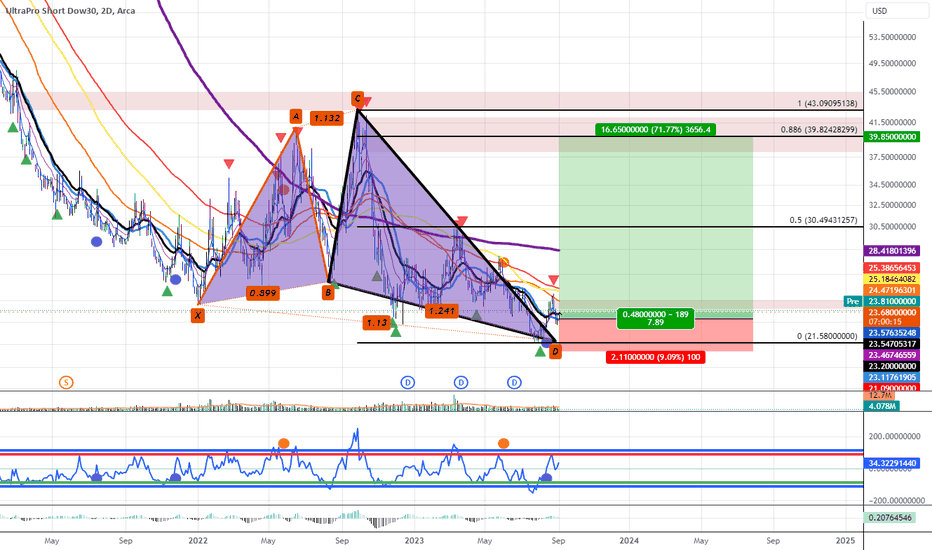The width and height of the screenshot is (932, 550).
Task: Select the harmonic pattern point D label
Action: [555, 352]
